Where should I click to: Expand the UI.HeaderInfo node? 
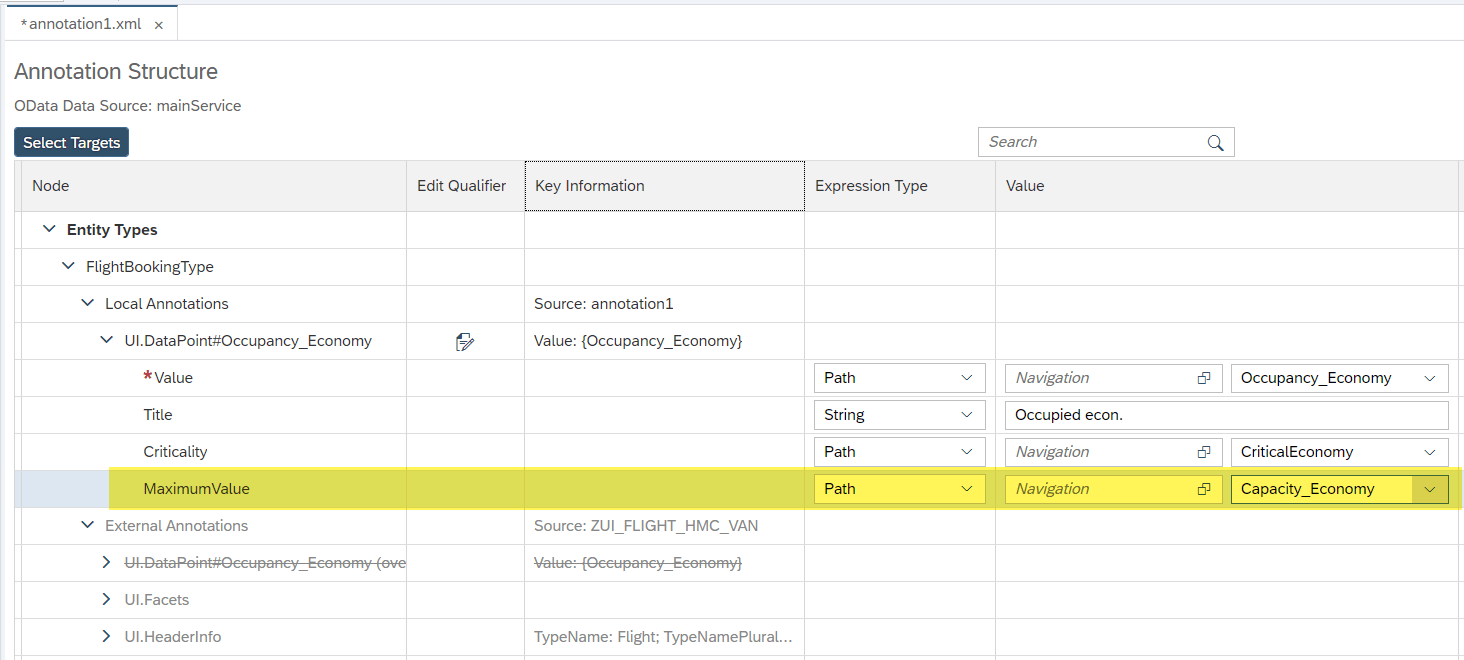tap(106, 636)
